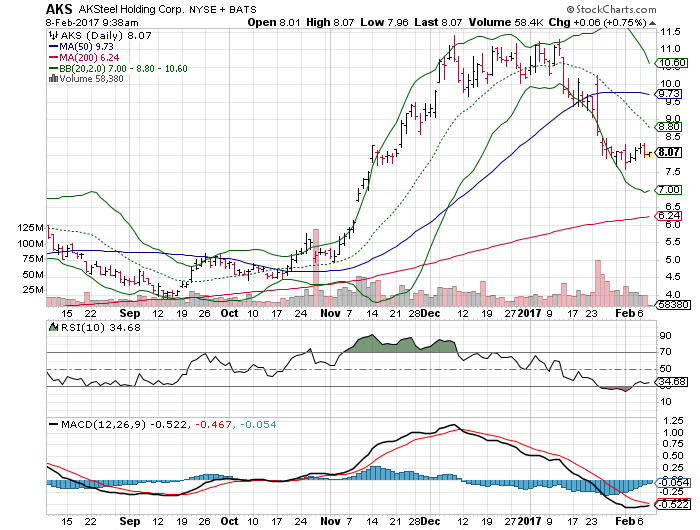
Task: Click the Last 8.07 quote value
Action: [438, 22]
